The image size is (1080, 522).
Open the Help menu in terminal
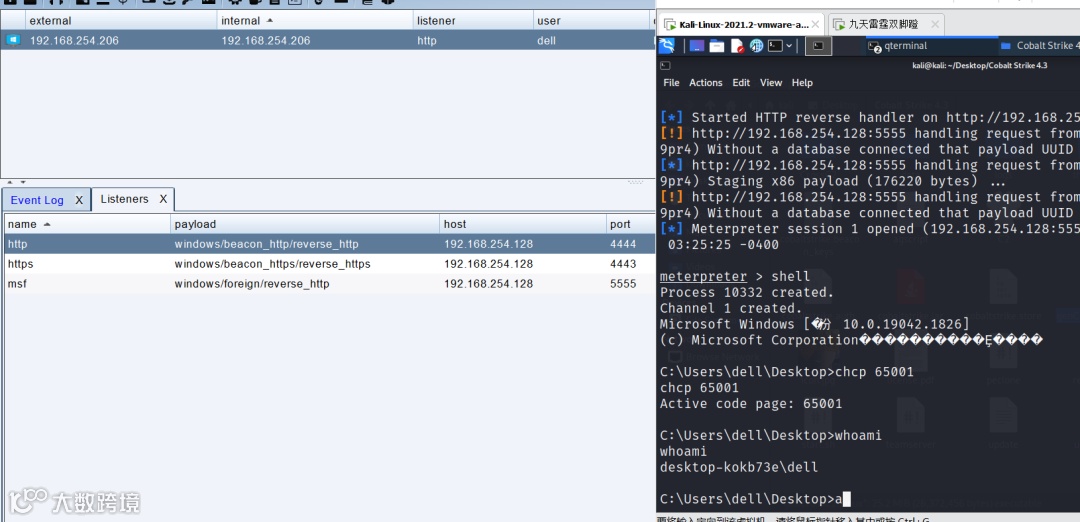click(802, 83)
